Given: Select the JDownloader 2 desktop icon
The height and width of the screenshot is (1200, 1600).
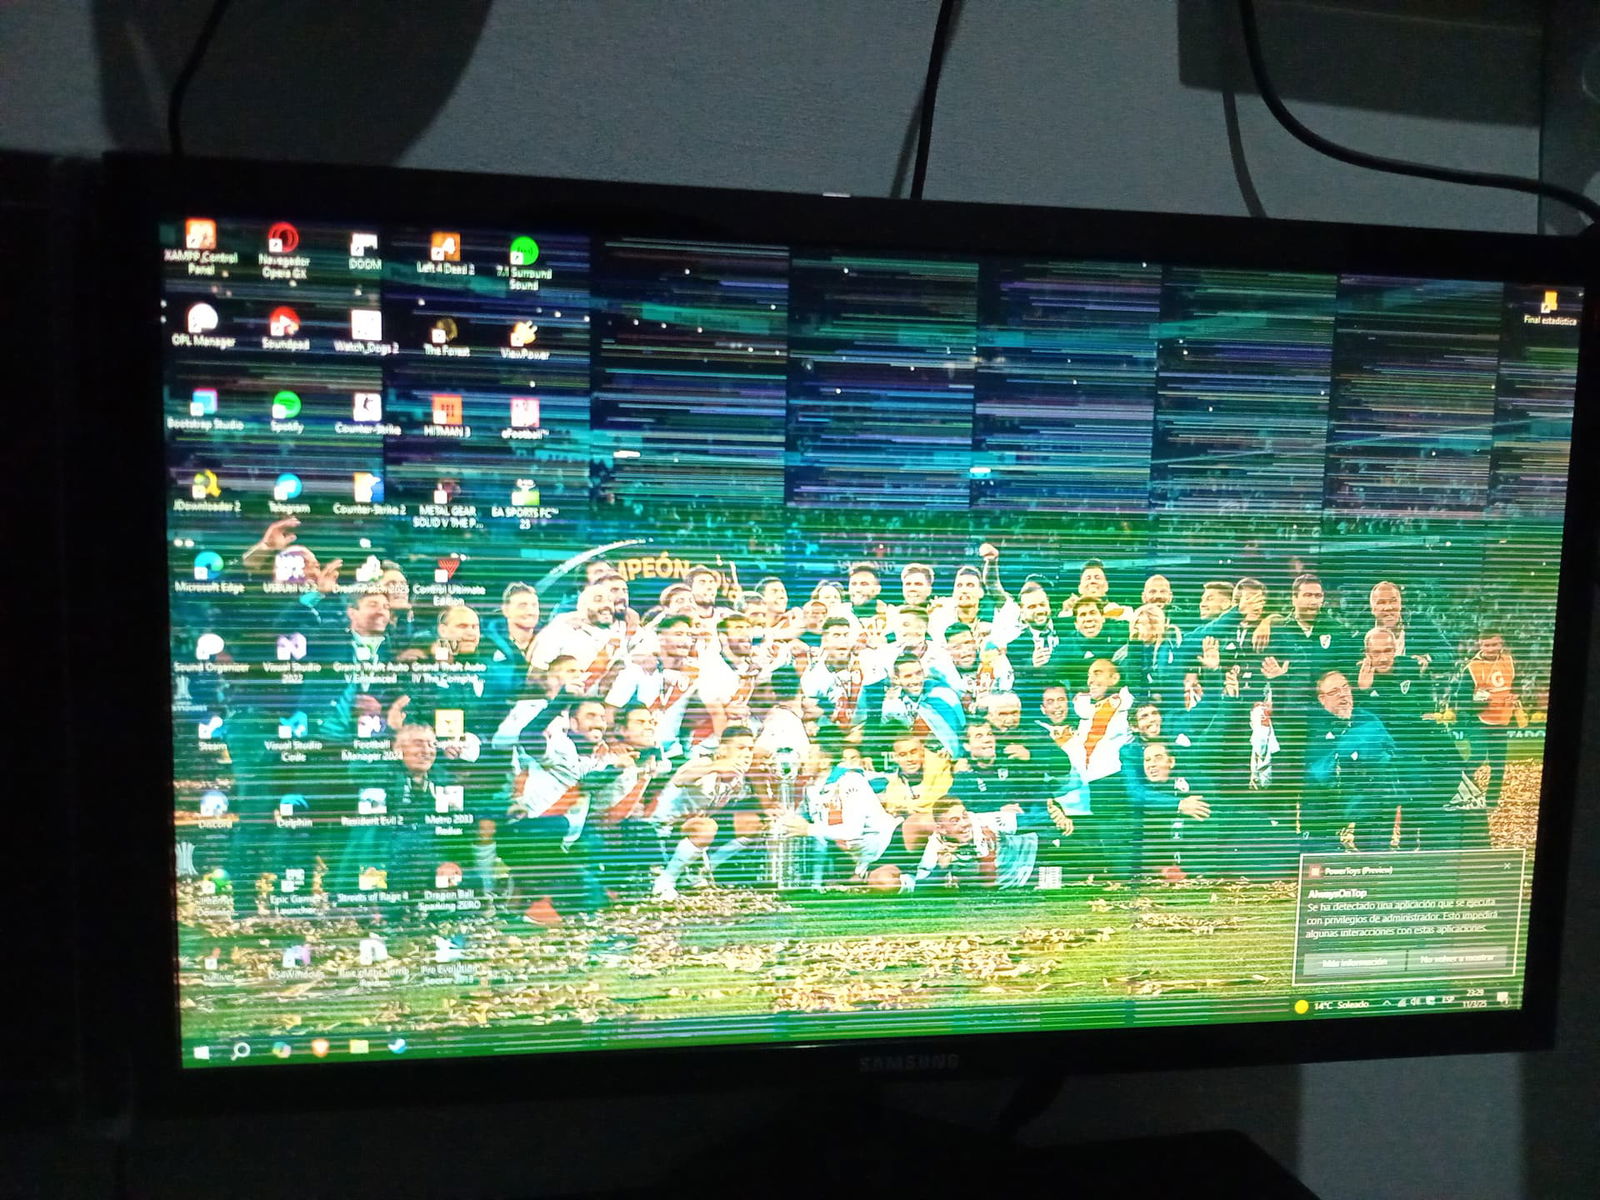Looking at the screenshot, I should [206, 491].
